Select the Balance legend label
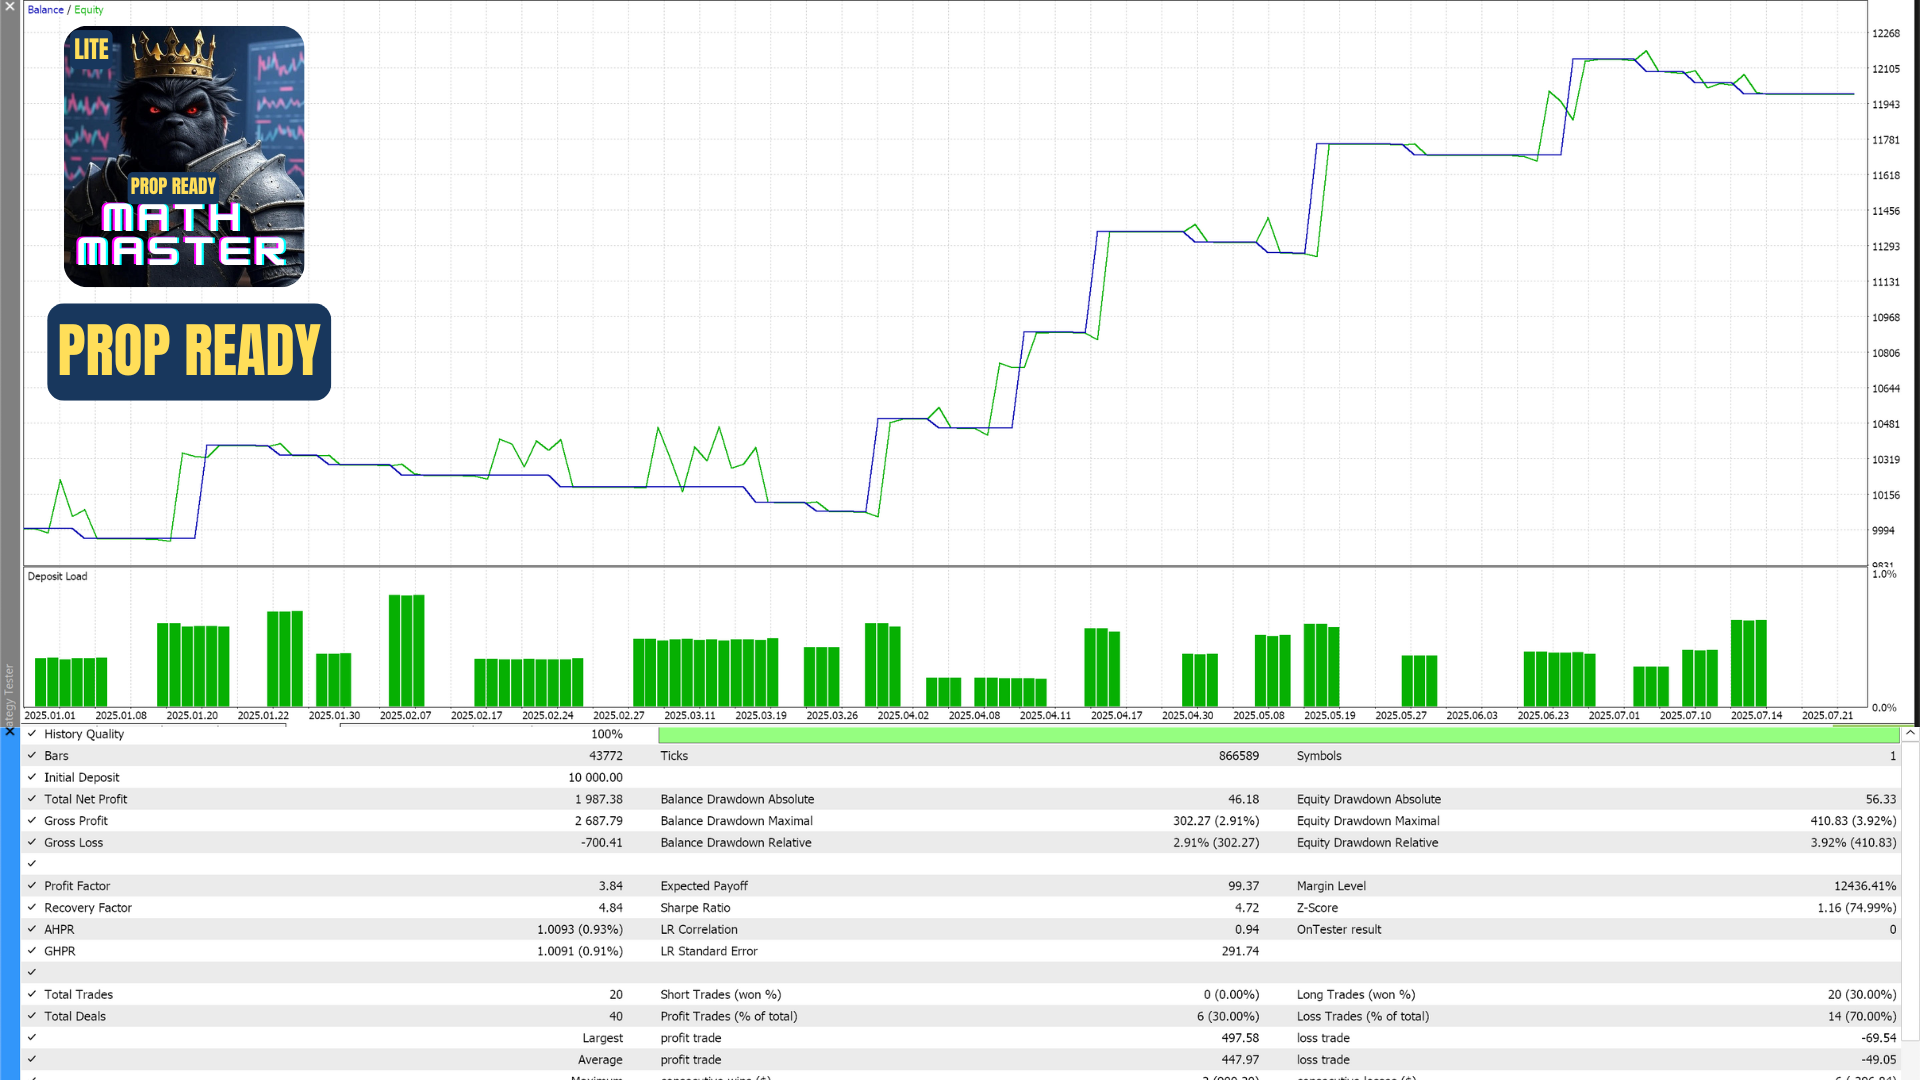Screen dimensions: 1920x1080 coord(45,10)
